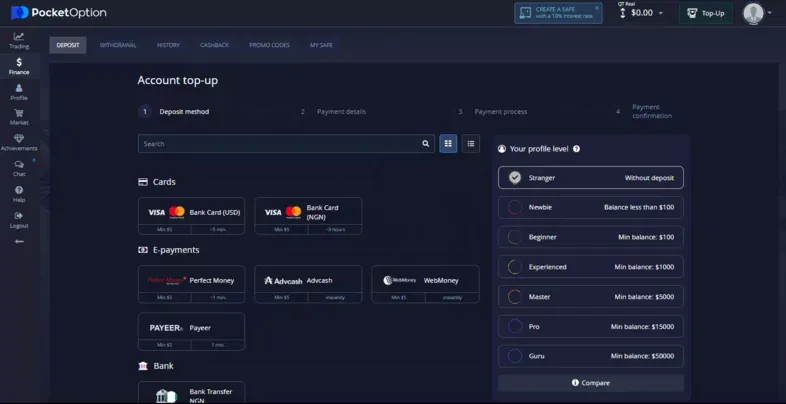Image resolution: width=786 pixels, height=404 pixels.
Task: Open the My Safe tab
Action: point(321,45)
